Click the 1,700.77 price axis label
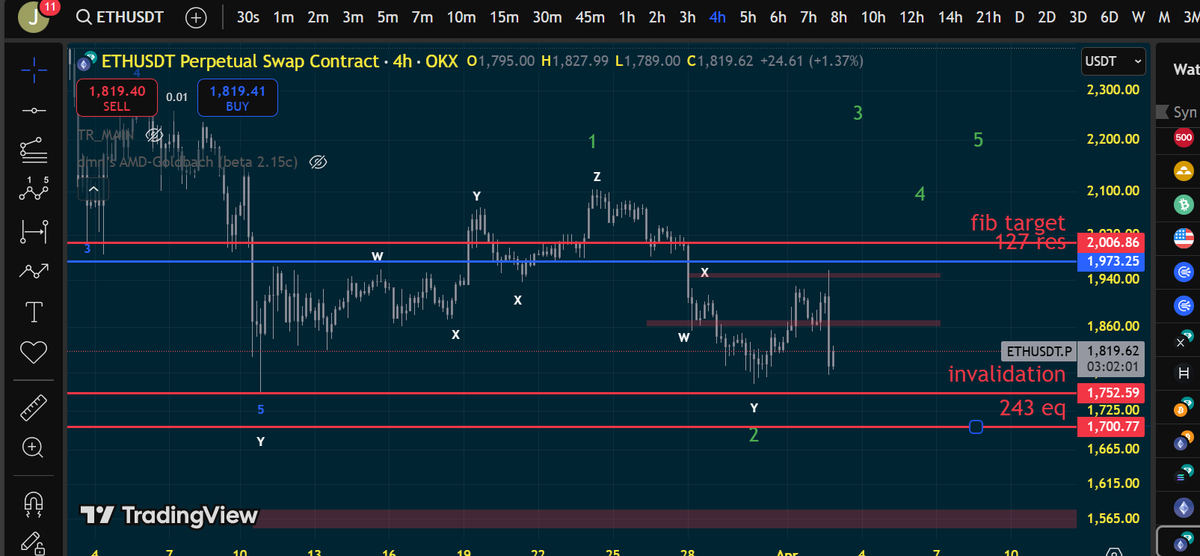1200x556 pixels. coord(1110,427)
